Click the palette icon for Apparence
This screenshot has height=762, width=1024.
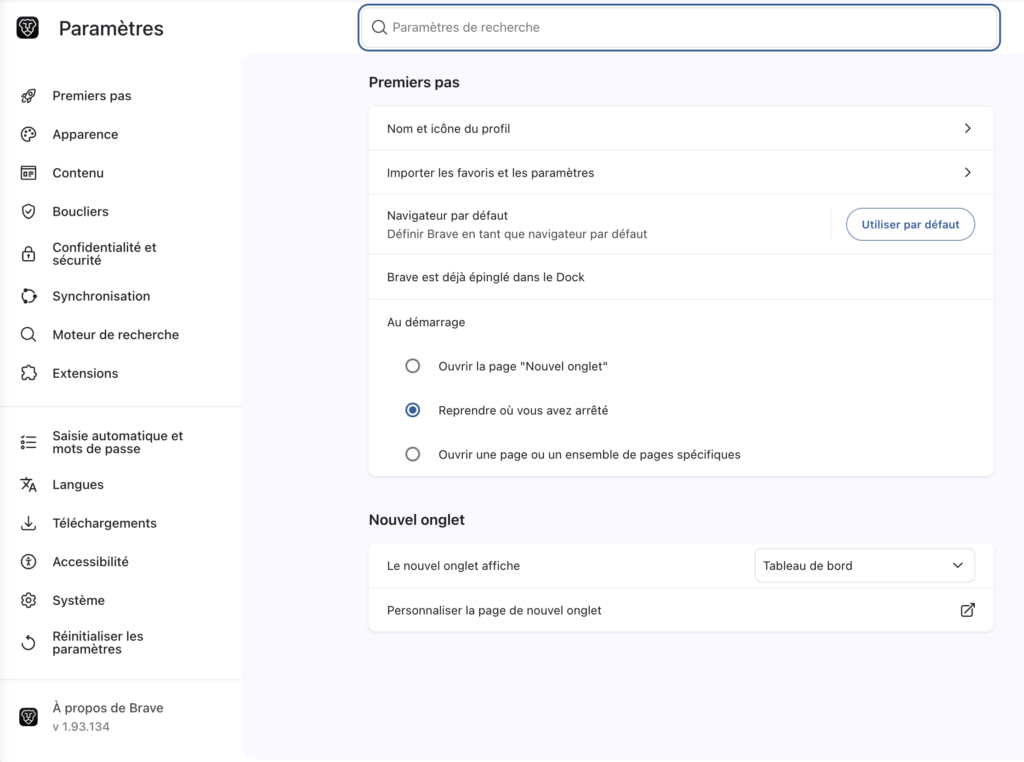click(x=29, y=135)
